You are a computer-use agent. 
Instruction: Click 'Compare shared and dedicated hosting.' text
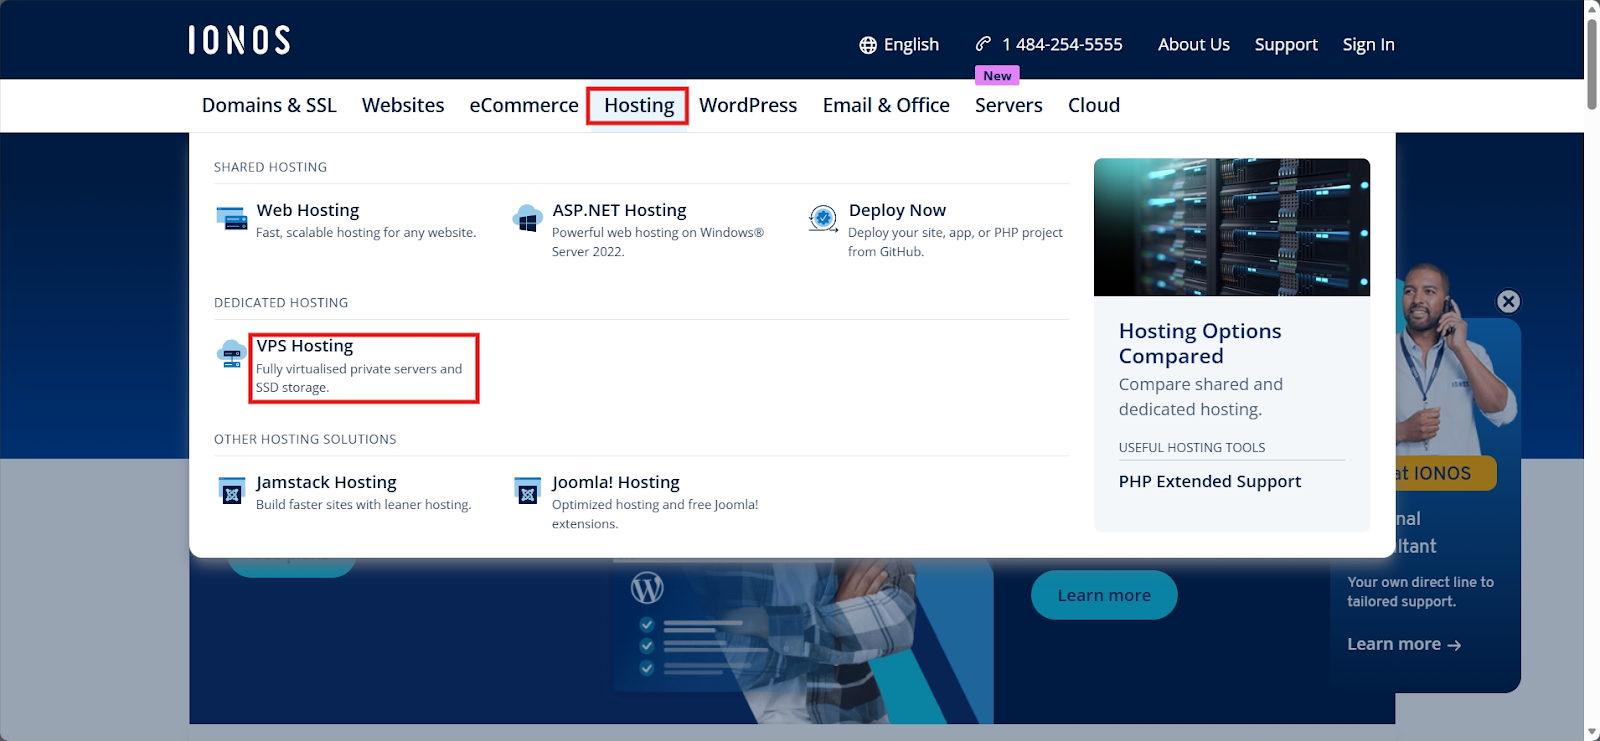tap(1201, 397)
